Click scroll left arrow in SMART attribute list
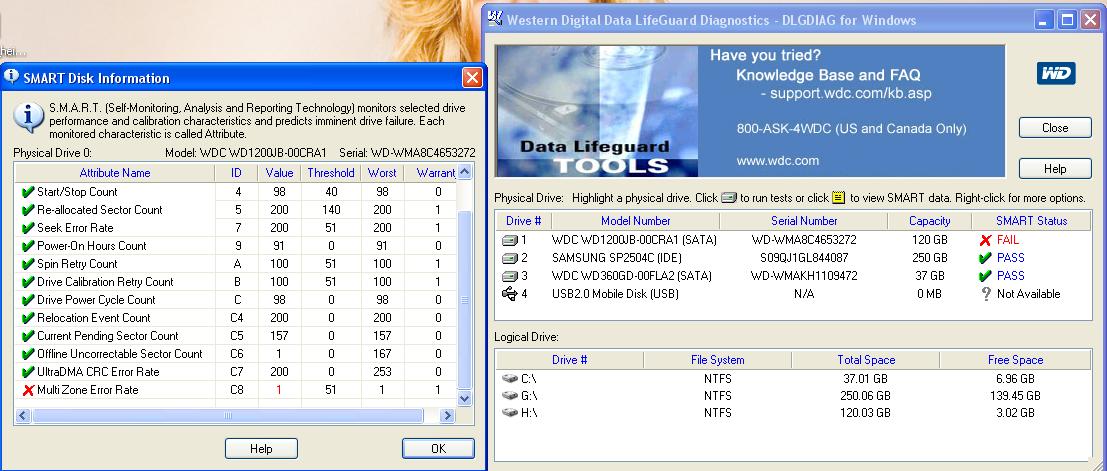The width and height of the screenshot is (1107, 471). tap(23, 416)
